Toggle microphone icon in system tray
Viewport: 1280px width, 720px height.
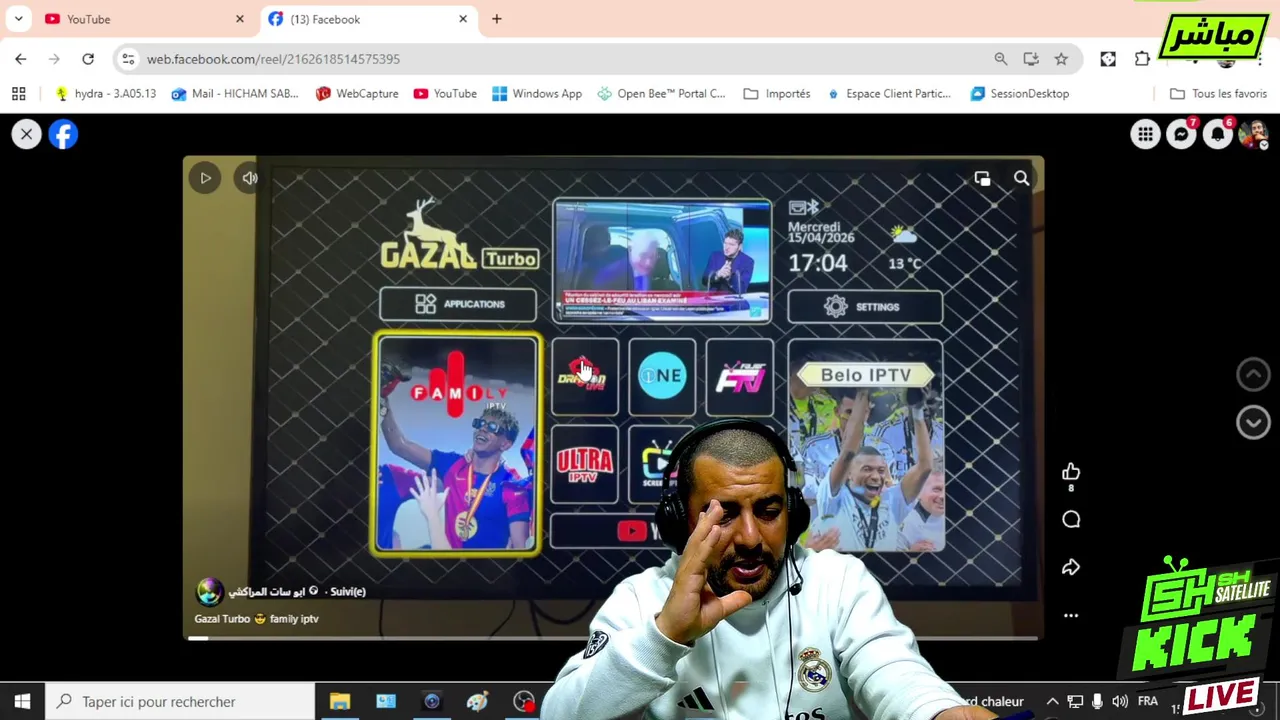1097,702
